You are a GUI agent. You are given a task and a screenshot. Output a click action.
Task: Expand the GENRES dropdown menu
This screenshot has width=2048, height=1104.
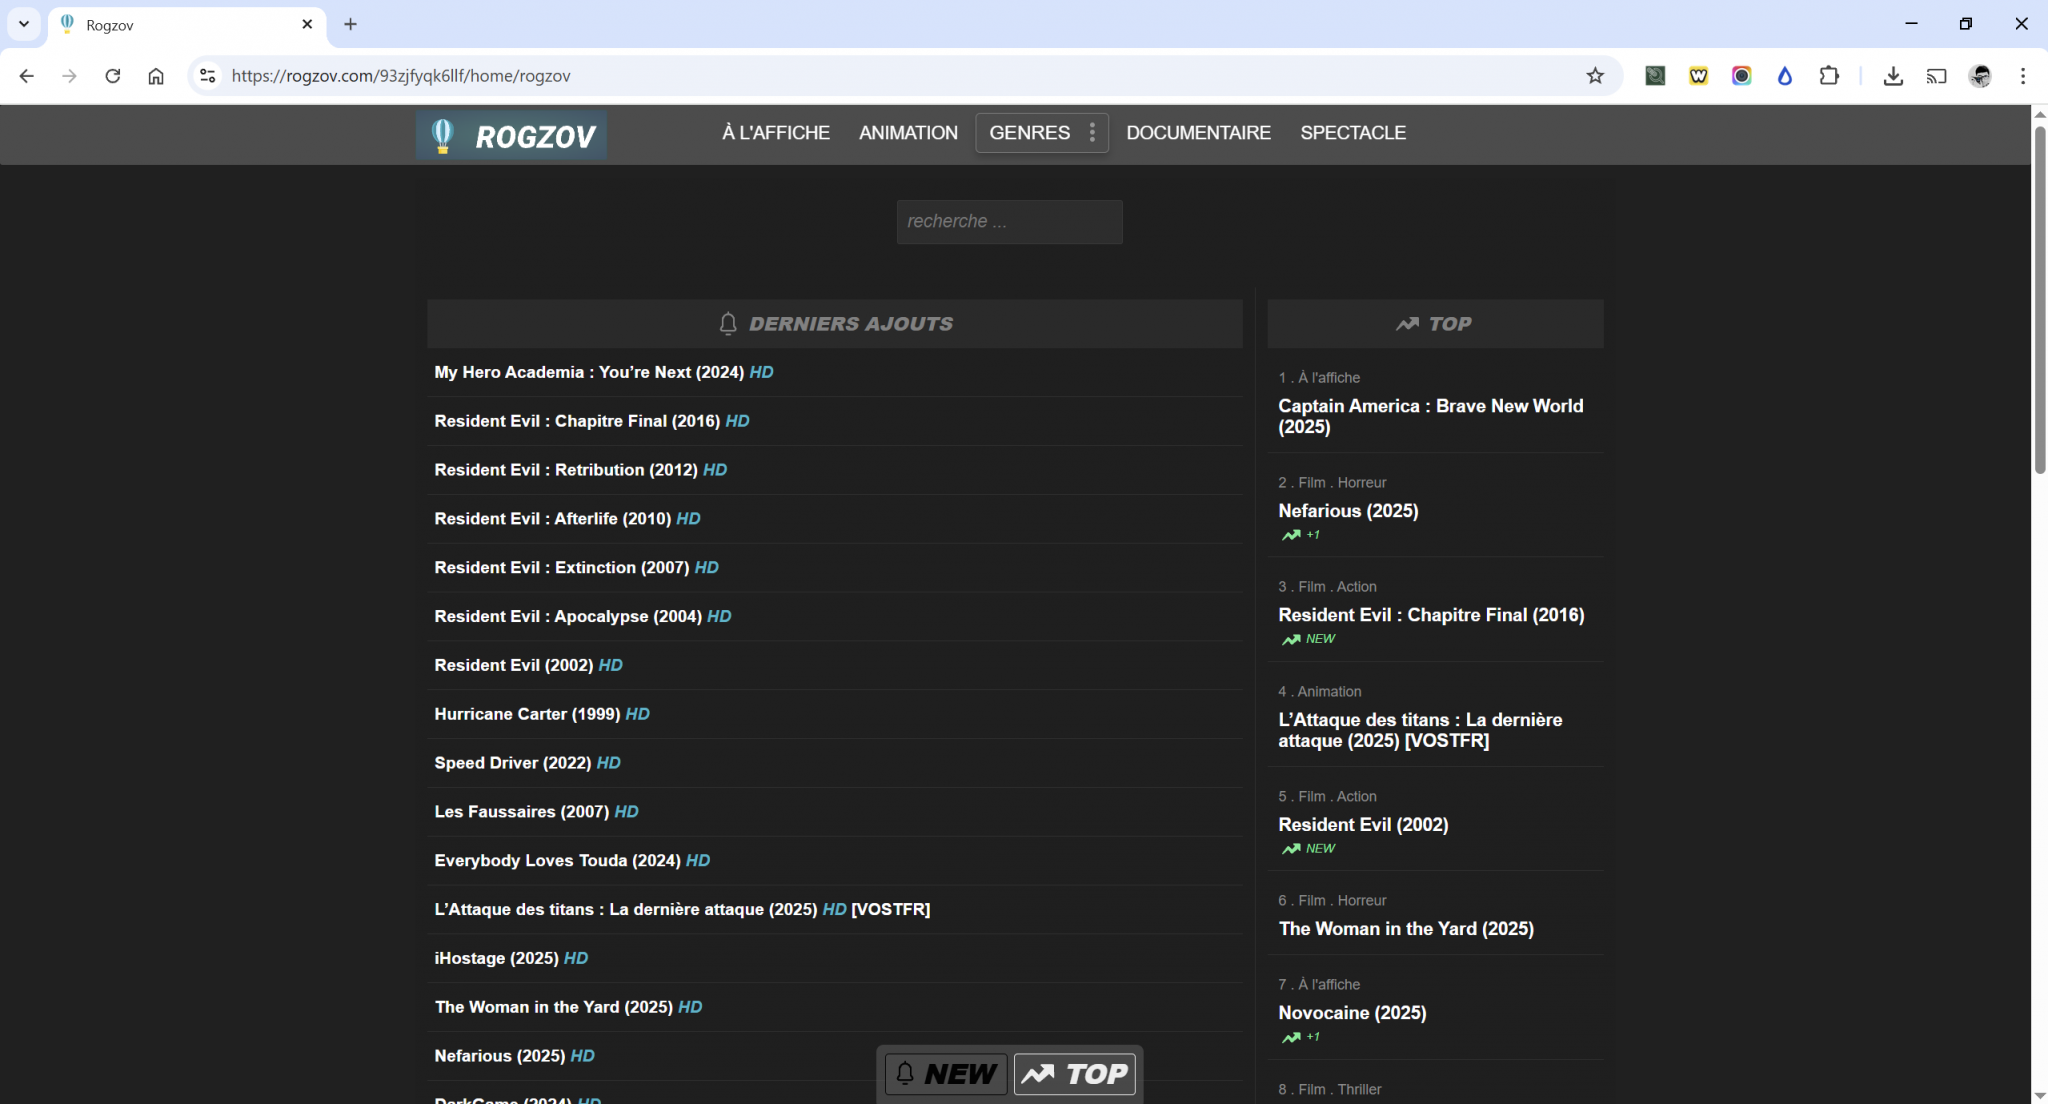point(1042,133)
